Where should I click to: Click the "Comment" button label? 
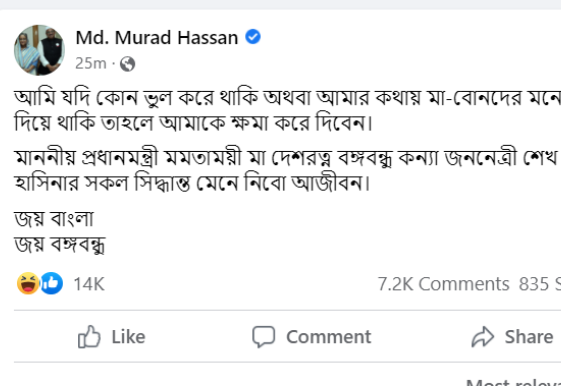coord(329,337)
